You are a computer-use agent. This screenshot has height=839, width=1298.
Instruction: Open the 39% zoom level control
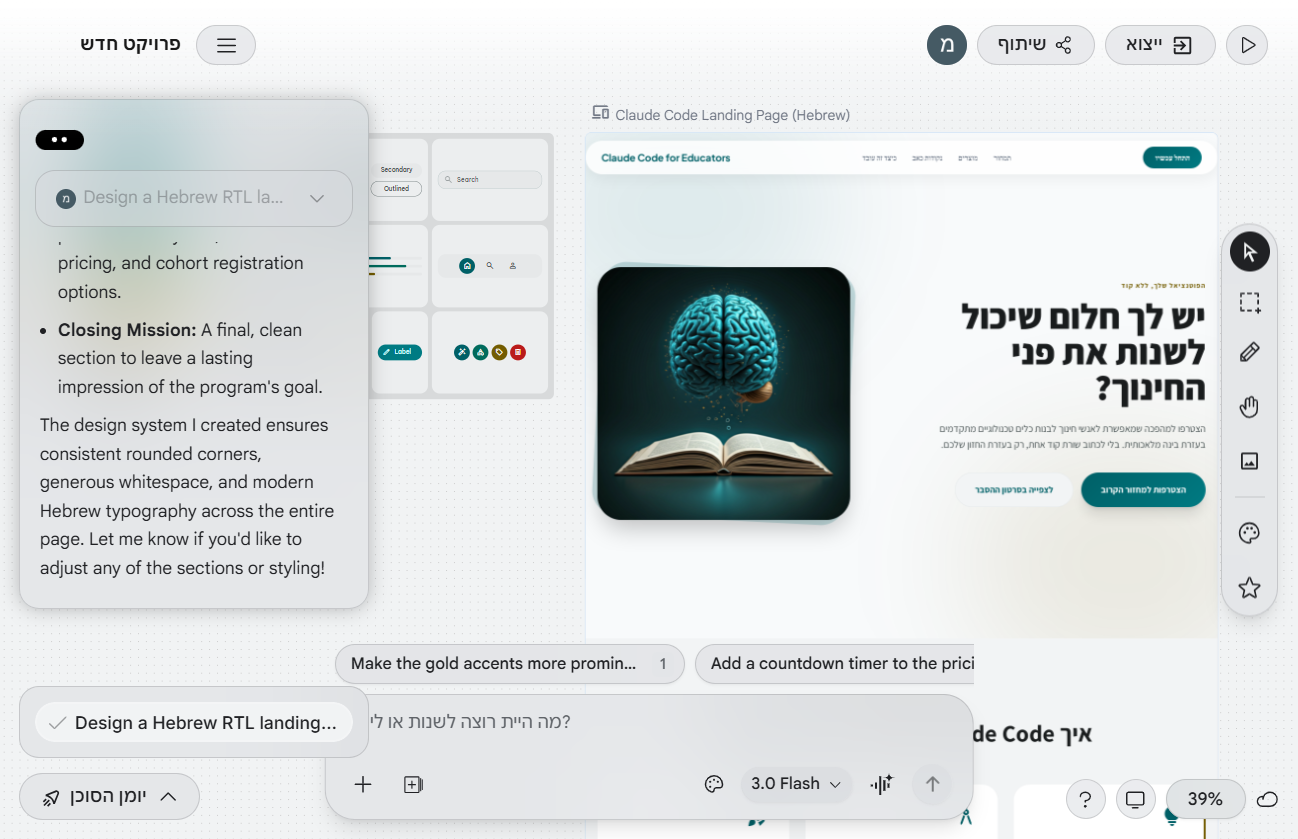click(1205, 799)
